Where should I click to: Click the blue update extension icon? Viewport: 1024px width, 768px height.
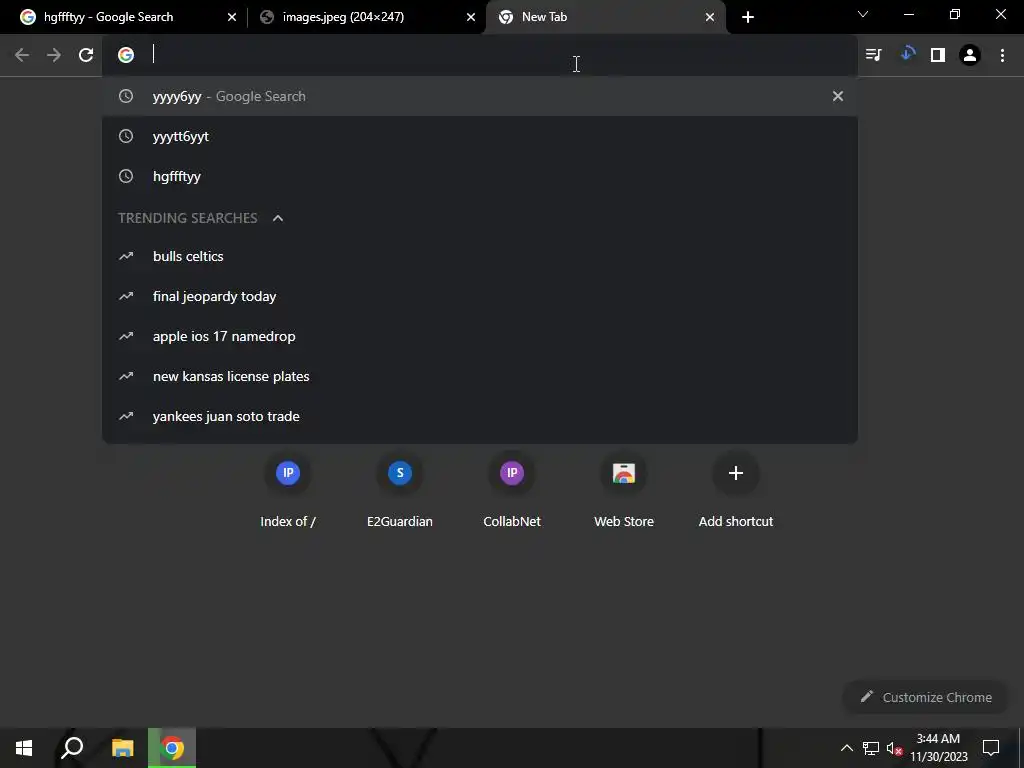click(x=907, y=54)
